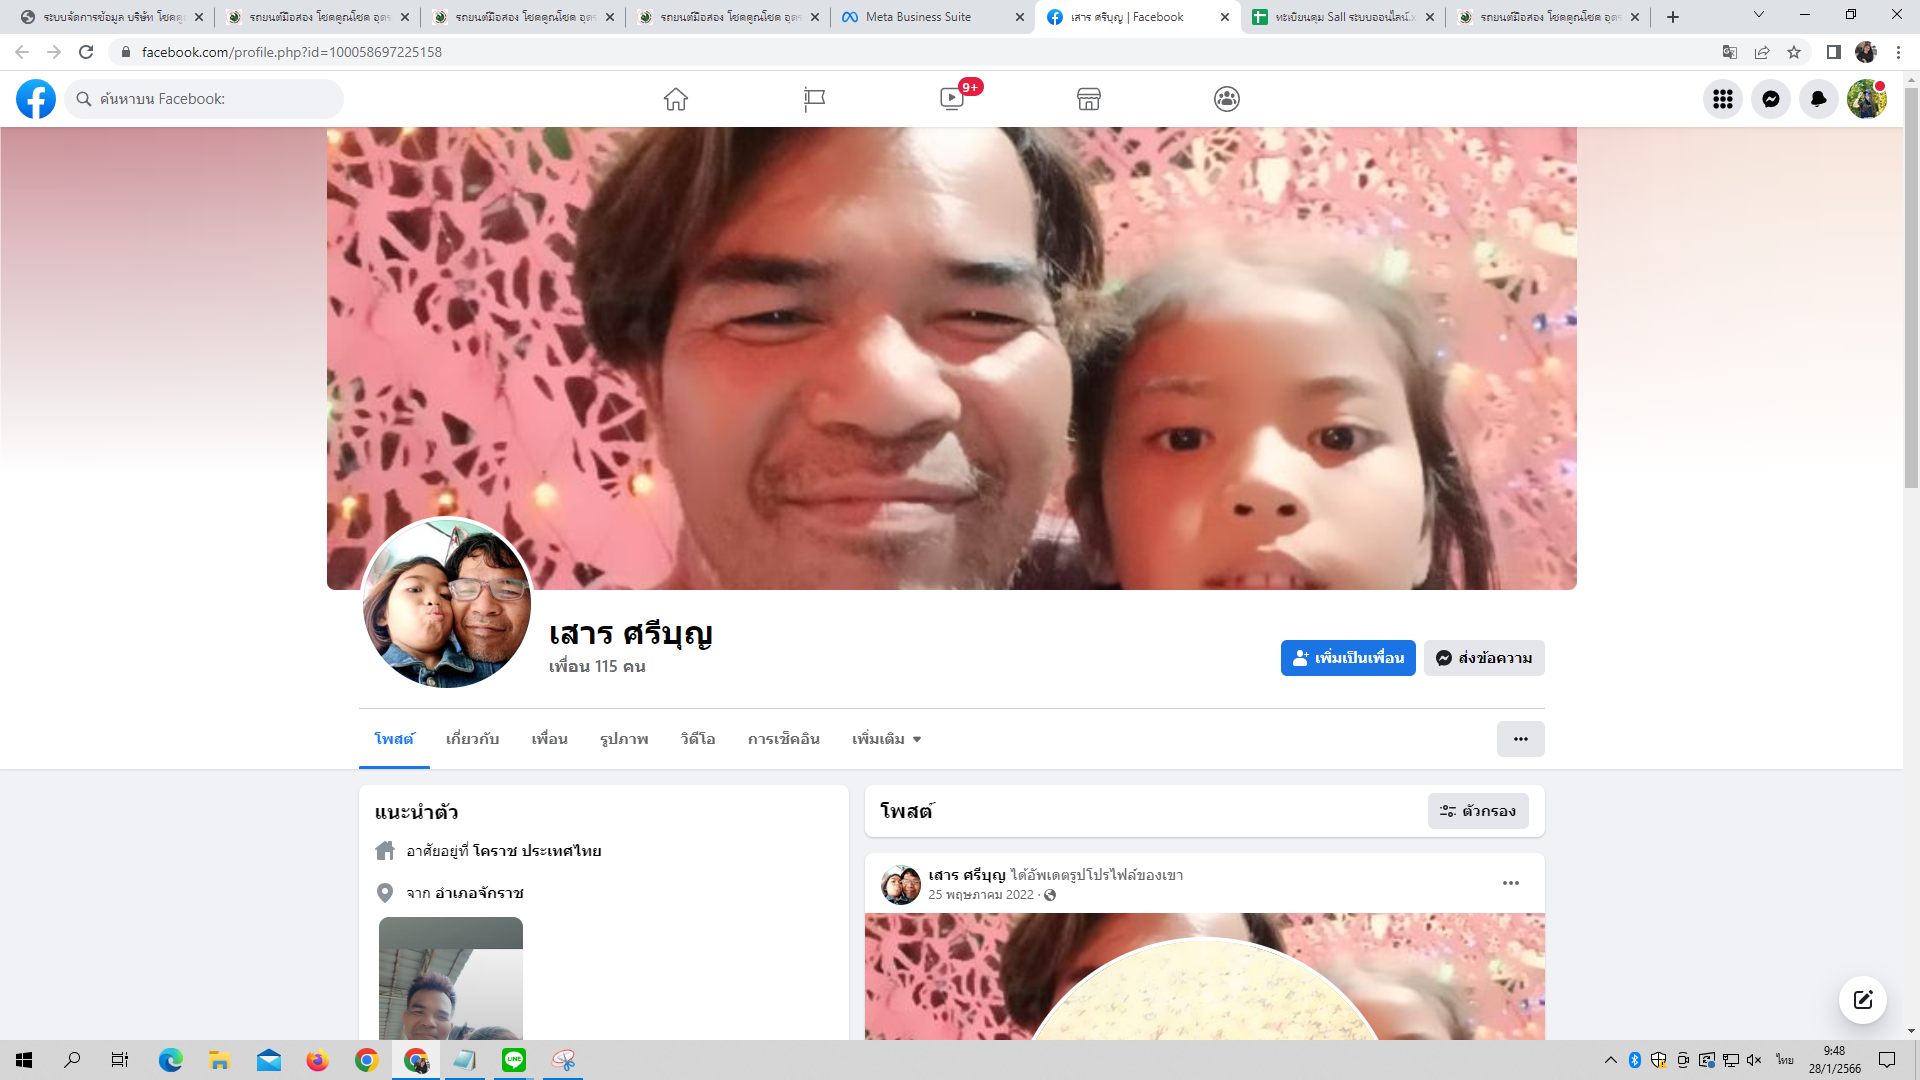This screenshot has width=1920, height=1080.
Task: Open profile three-dot options menu
Action: click(x=1520, y=739)
